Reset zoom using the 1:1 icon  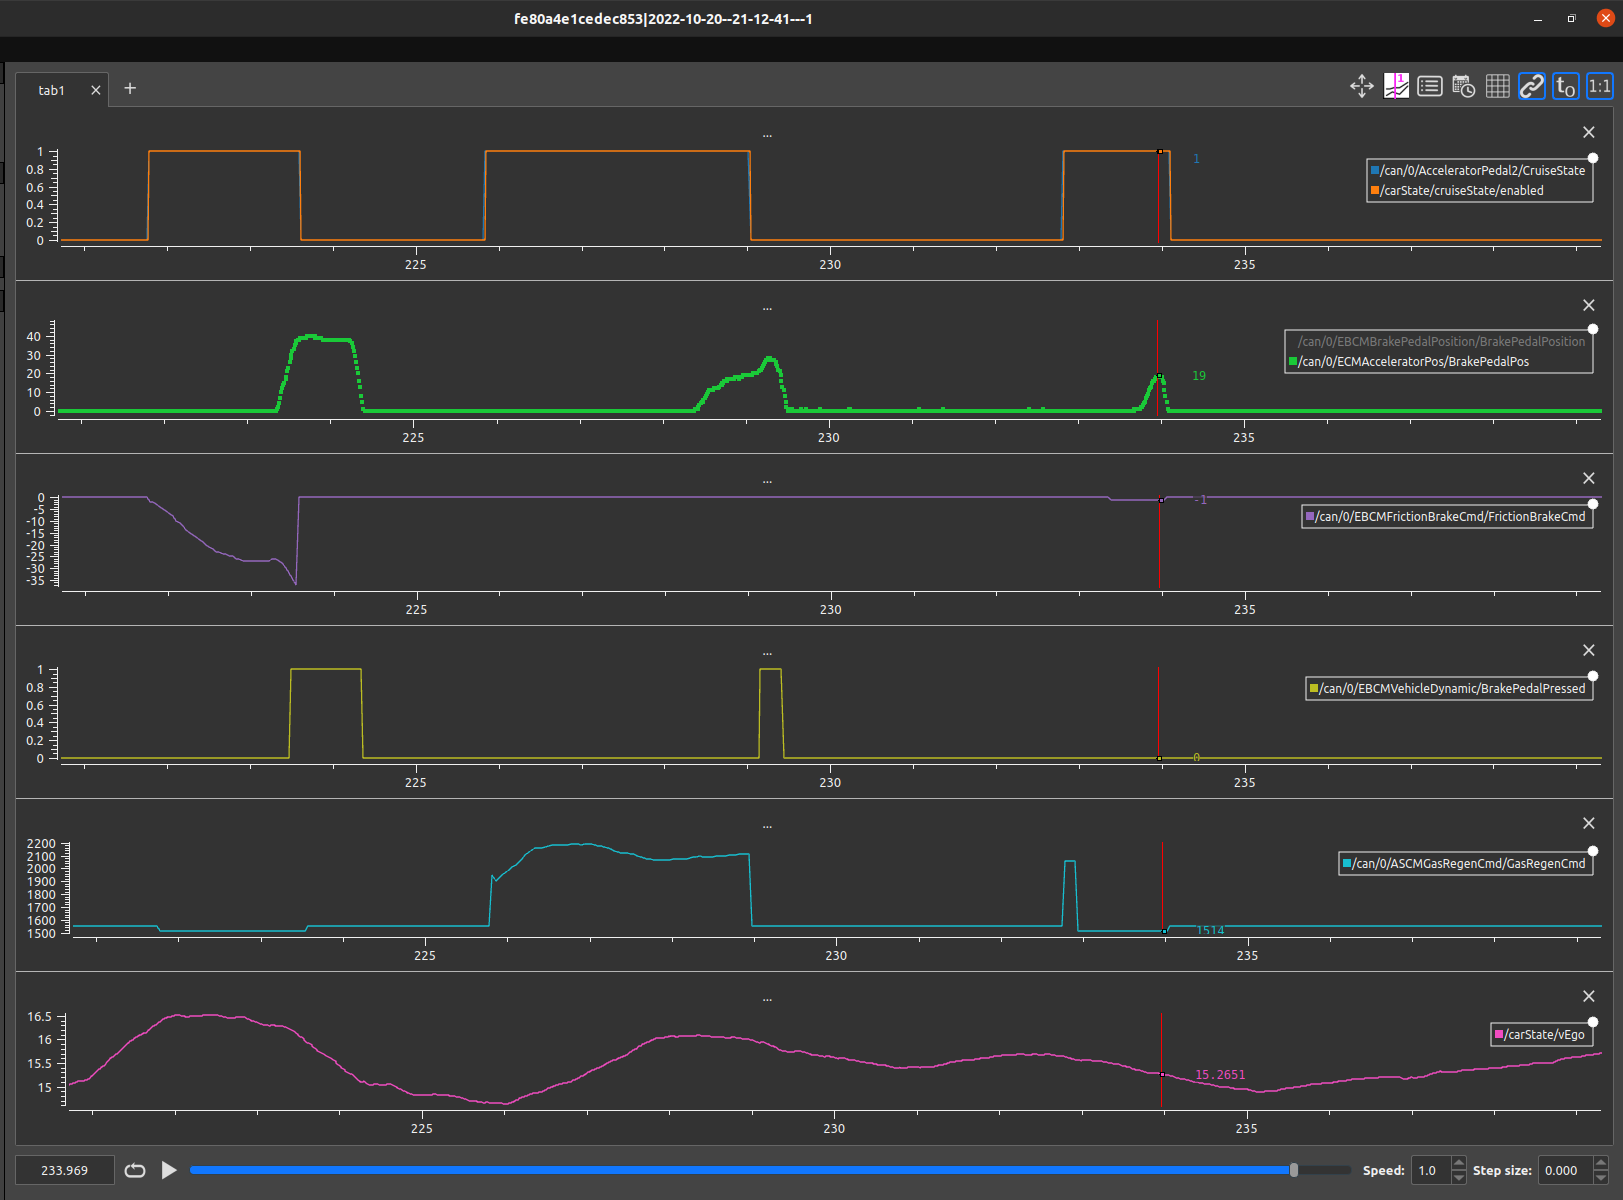(x=1597, y=86)
